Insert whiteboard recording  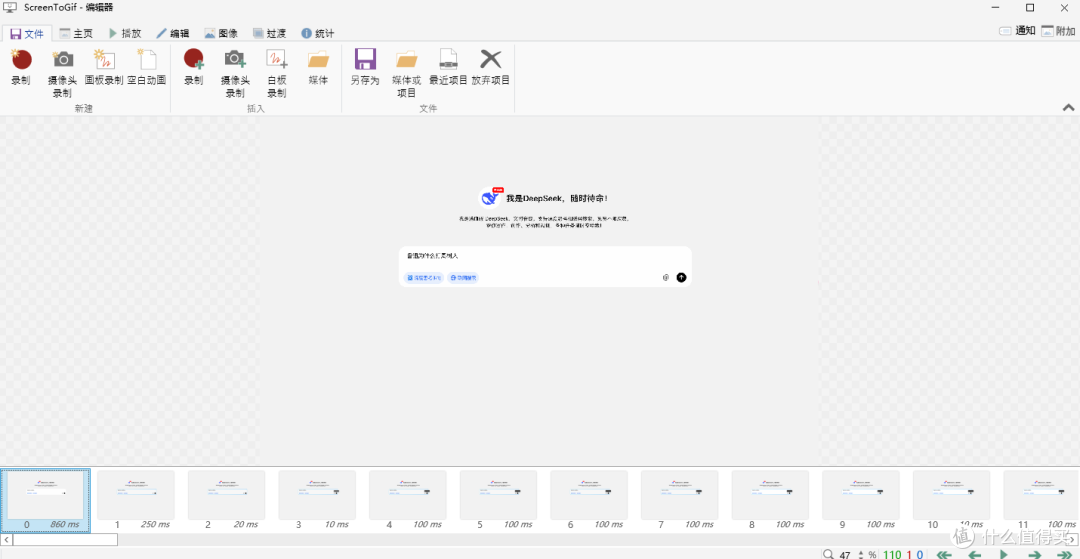click(x=277, y=73)
